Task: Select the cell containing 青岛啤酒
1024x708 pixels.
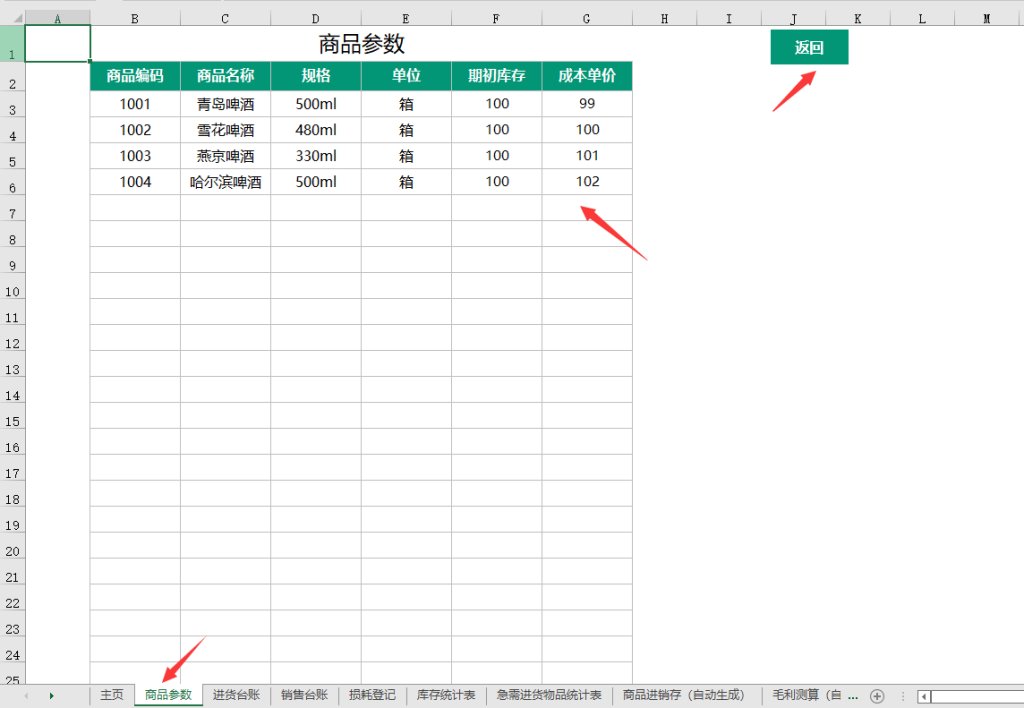Action: [x=224, y=103]
